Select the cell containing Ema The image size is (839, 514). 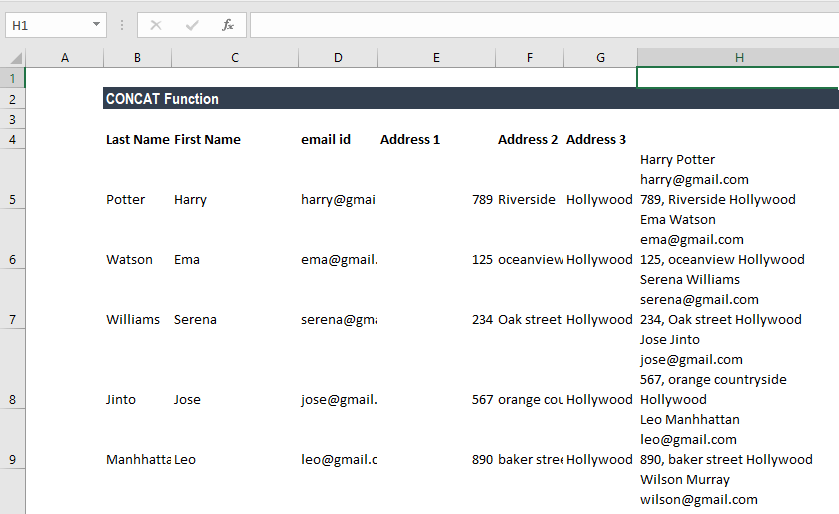pos(235,240)
